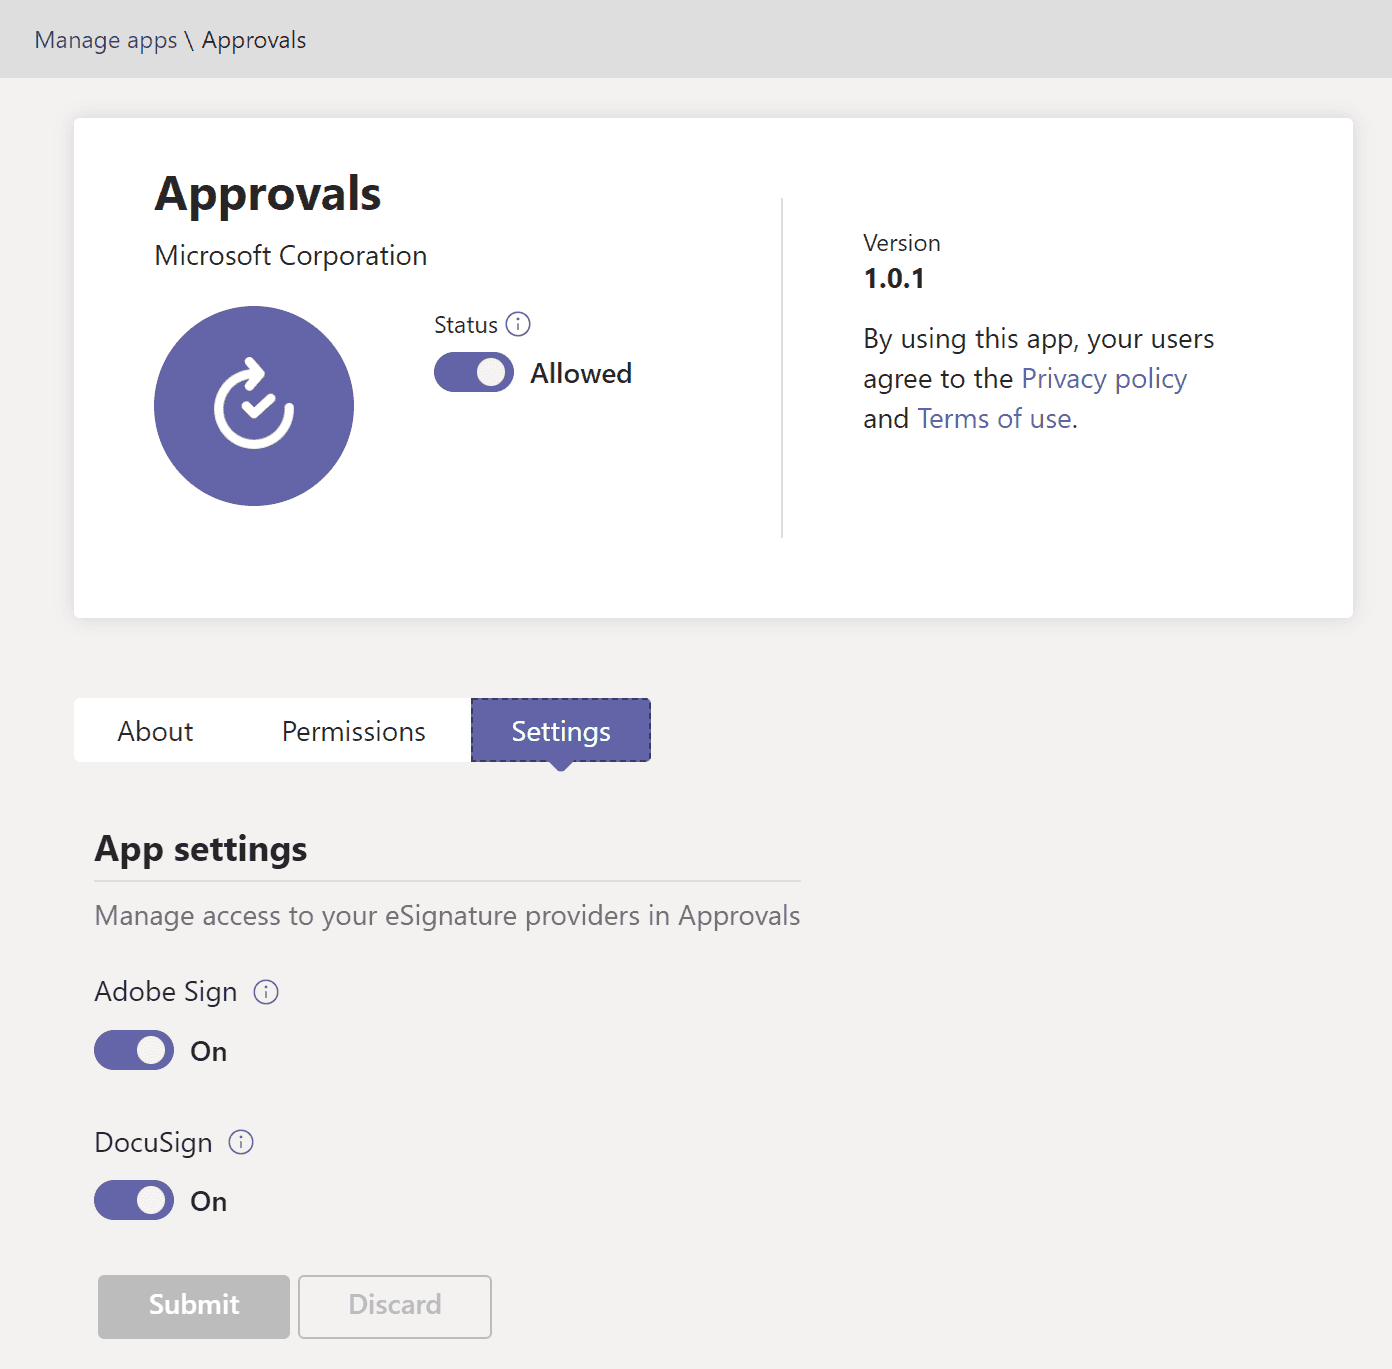The height and width of the screenshot is (1369, 1392).
Task: Click the Approvals breadcrumb text
Action: point(254,40)
